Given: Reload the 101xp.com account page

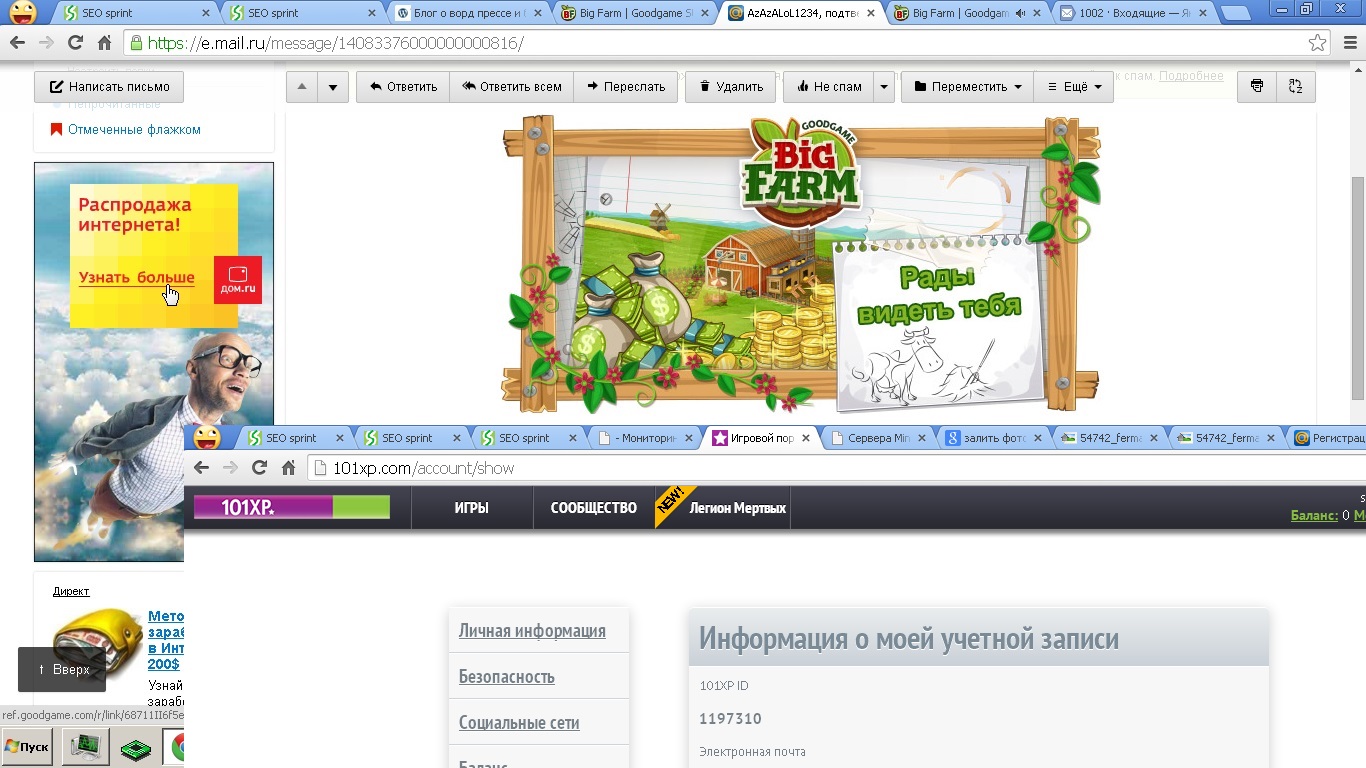Looking at the screenshot, I should pos(259,467).
